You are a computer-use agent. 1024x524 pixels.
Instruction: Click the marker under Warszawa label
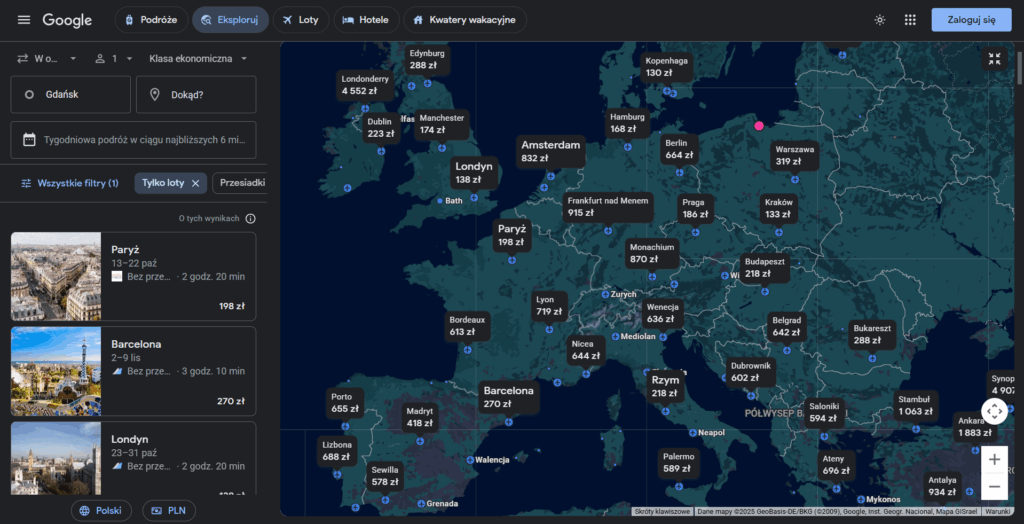click(x=795, y=179)
